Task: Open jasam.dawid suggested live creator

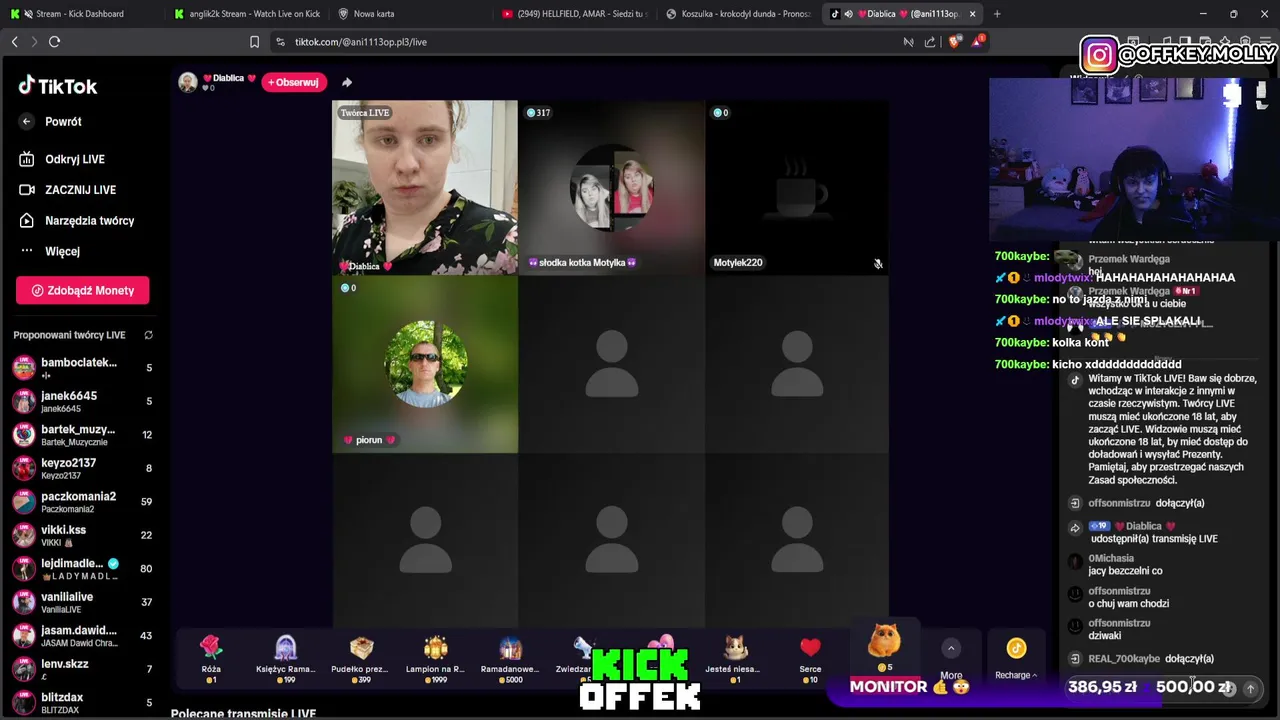Action: 82,636
